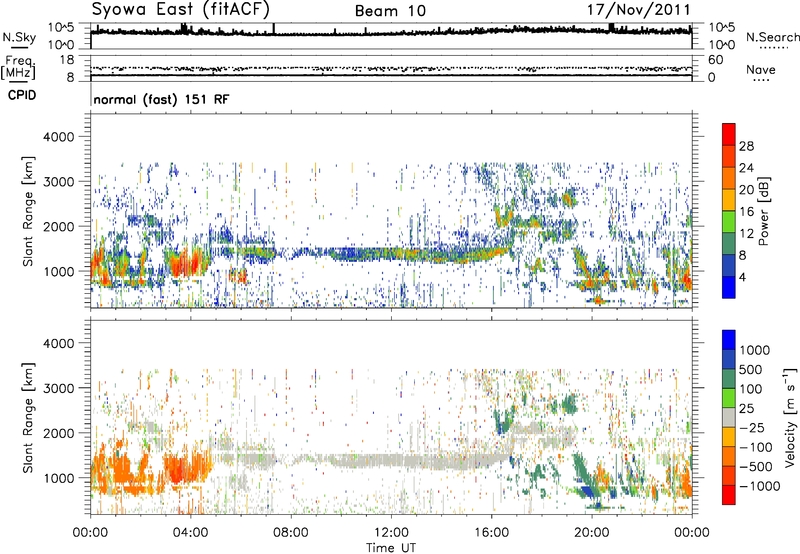This screenshot has height=554, width=800.
Task: Click the '60' label right of frequency panel
Action: (715, 60)
